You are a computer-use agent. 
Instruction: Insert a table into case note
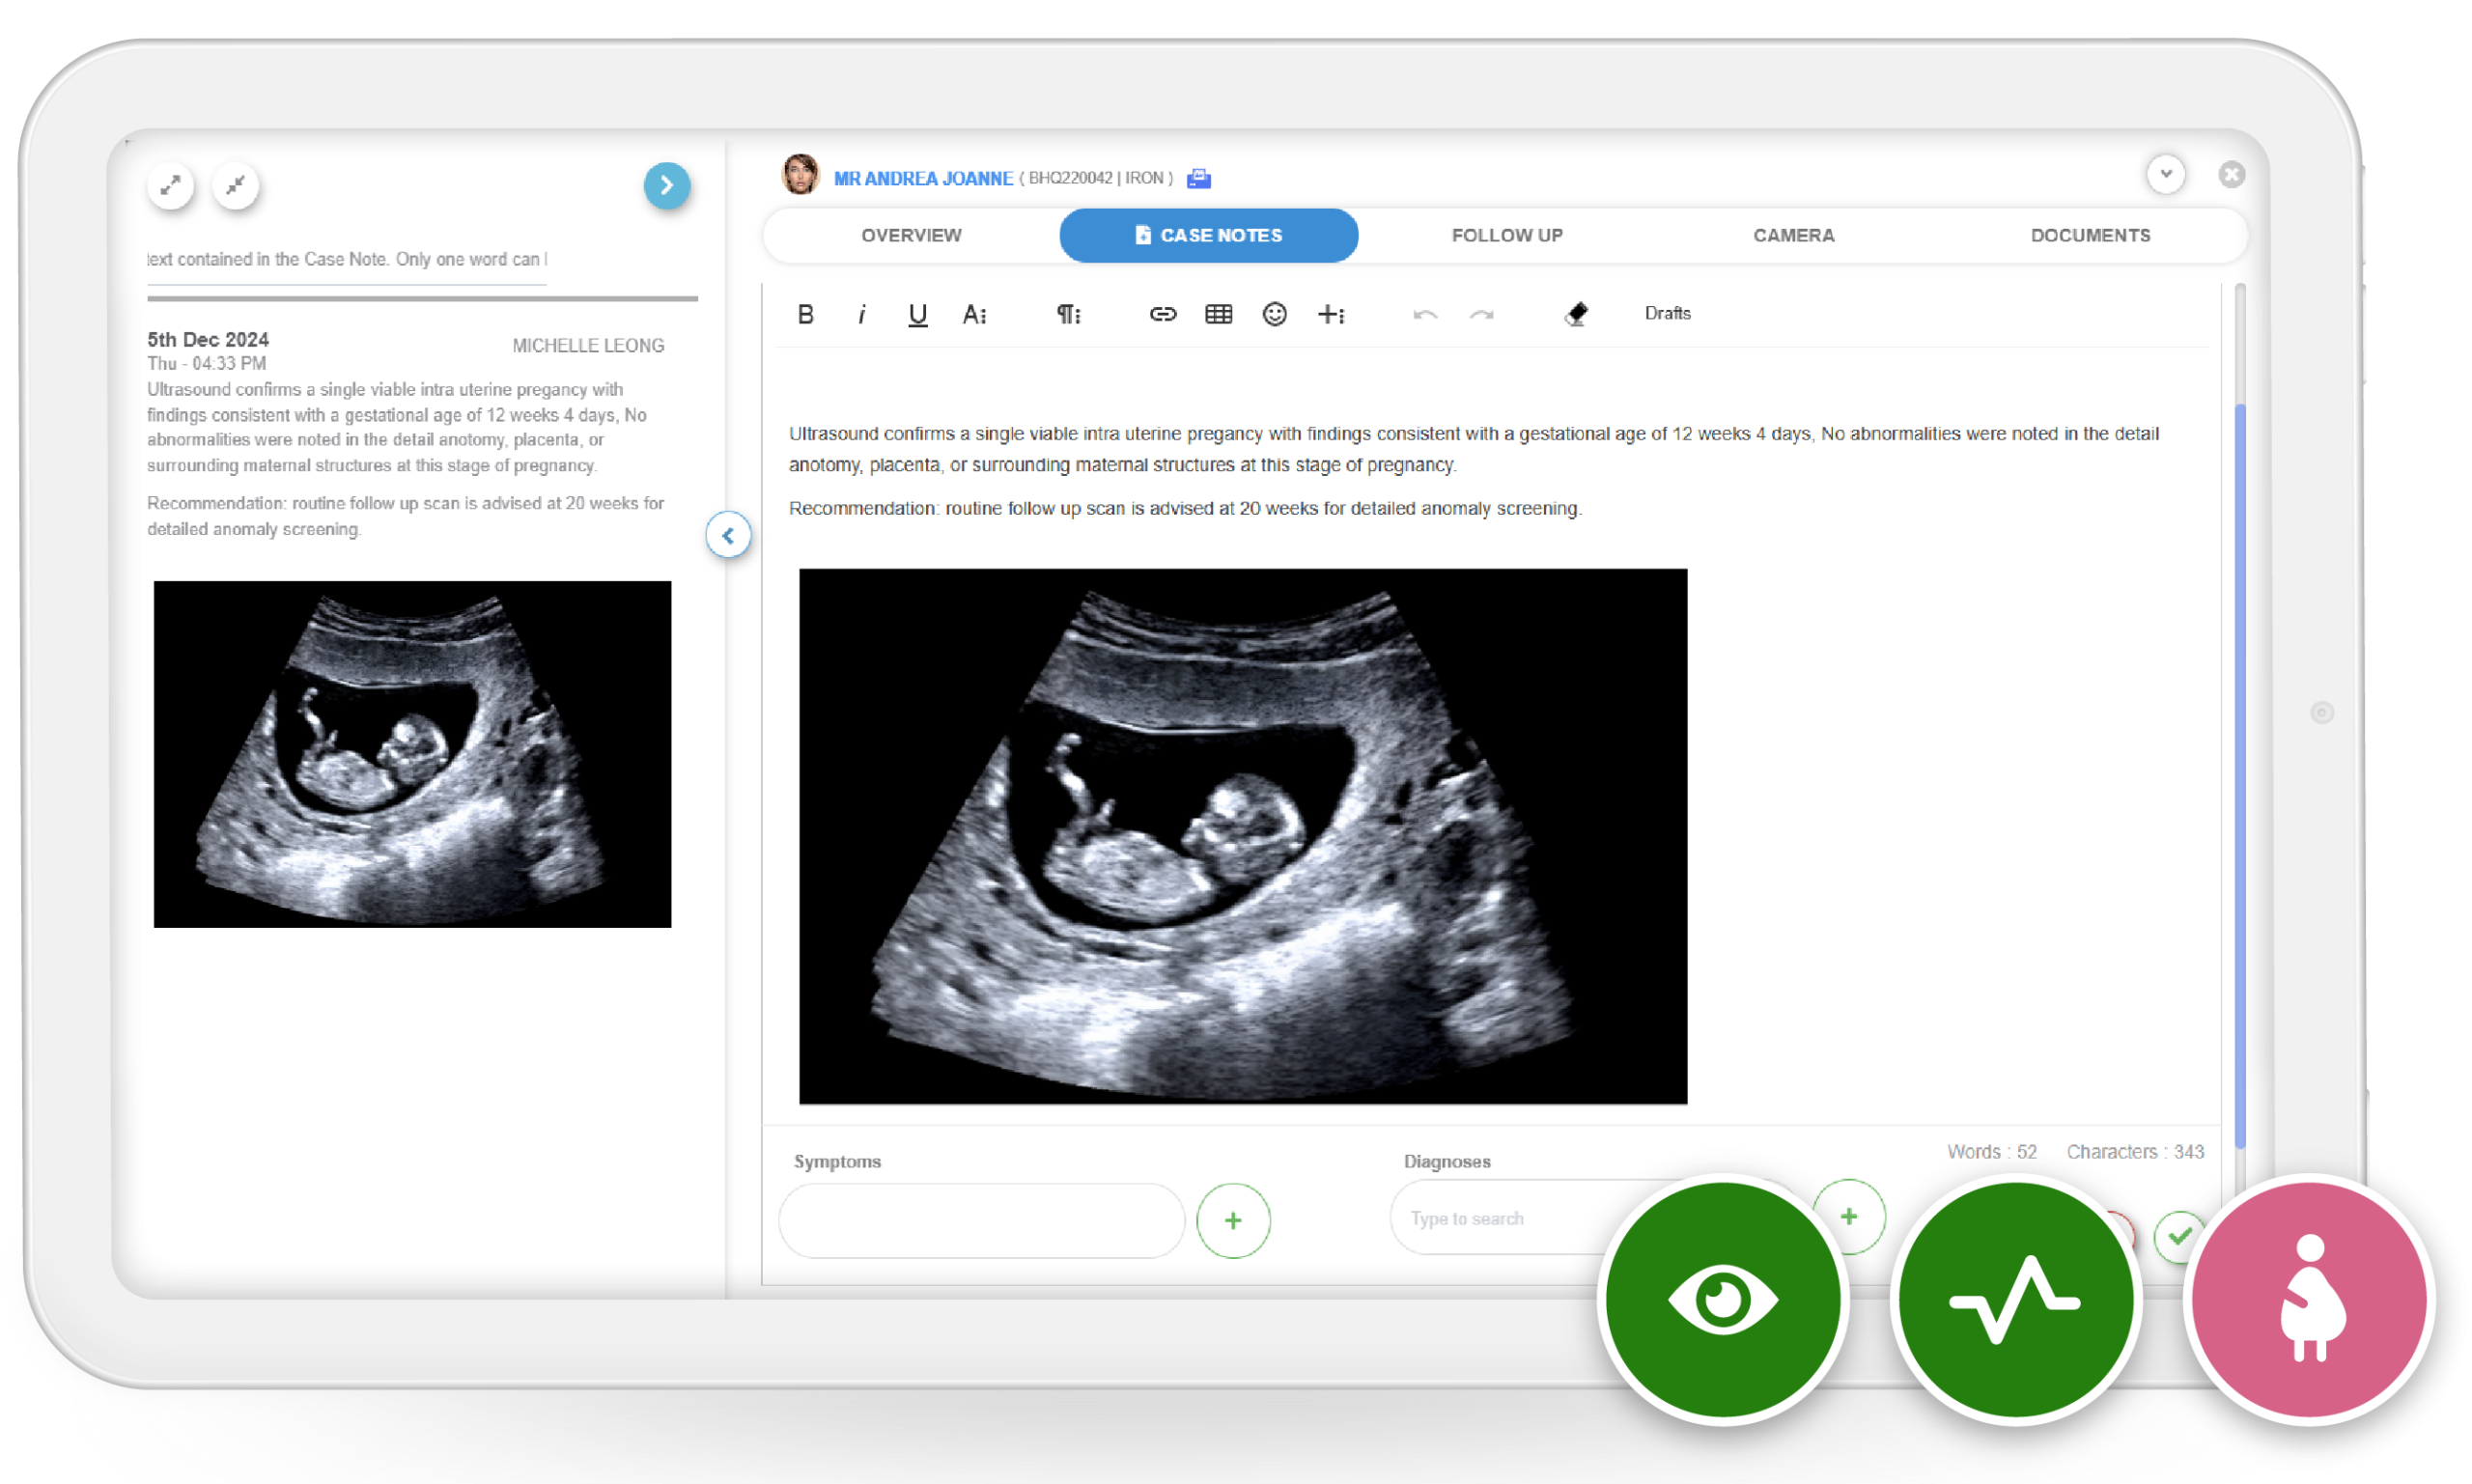tap(1218, 314)
